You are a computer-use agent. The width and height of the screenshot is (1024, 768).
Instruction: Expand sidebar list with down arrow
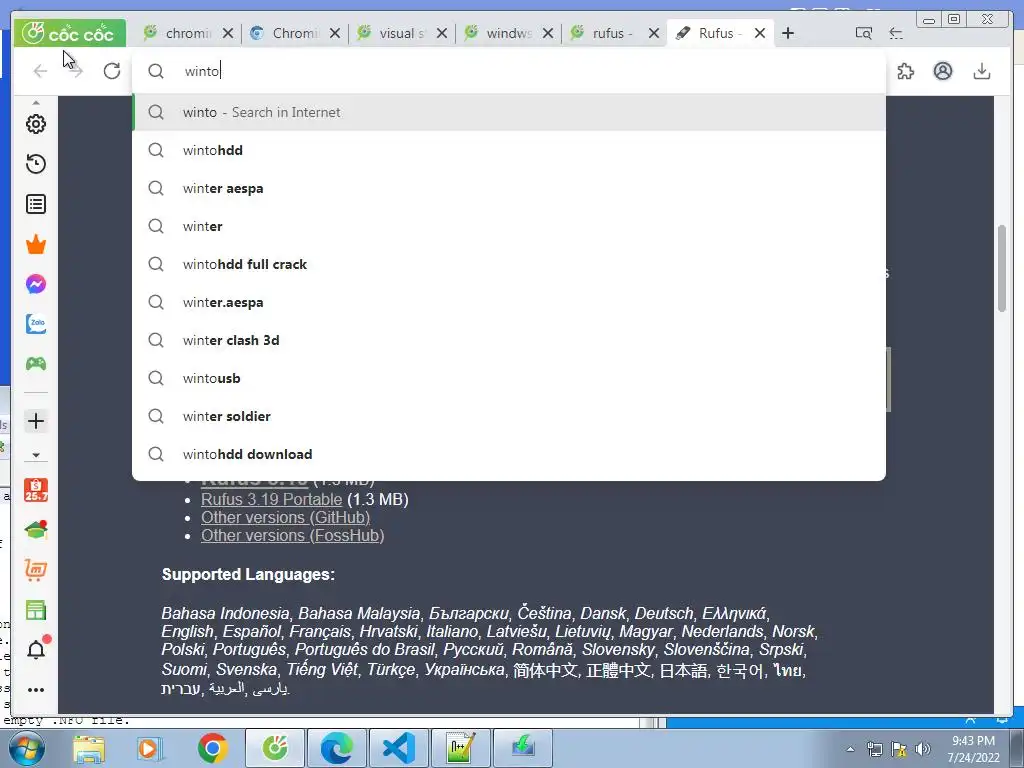point(36,455)
